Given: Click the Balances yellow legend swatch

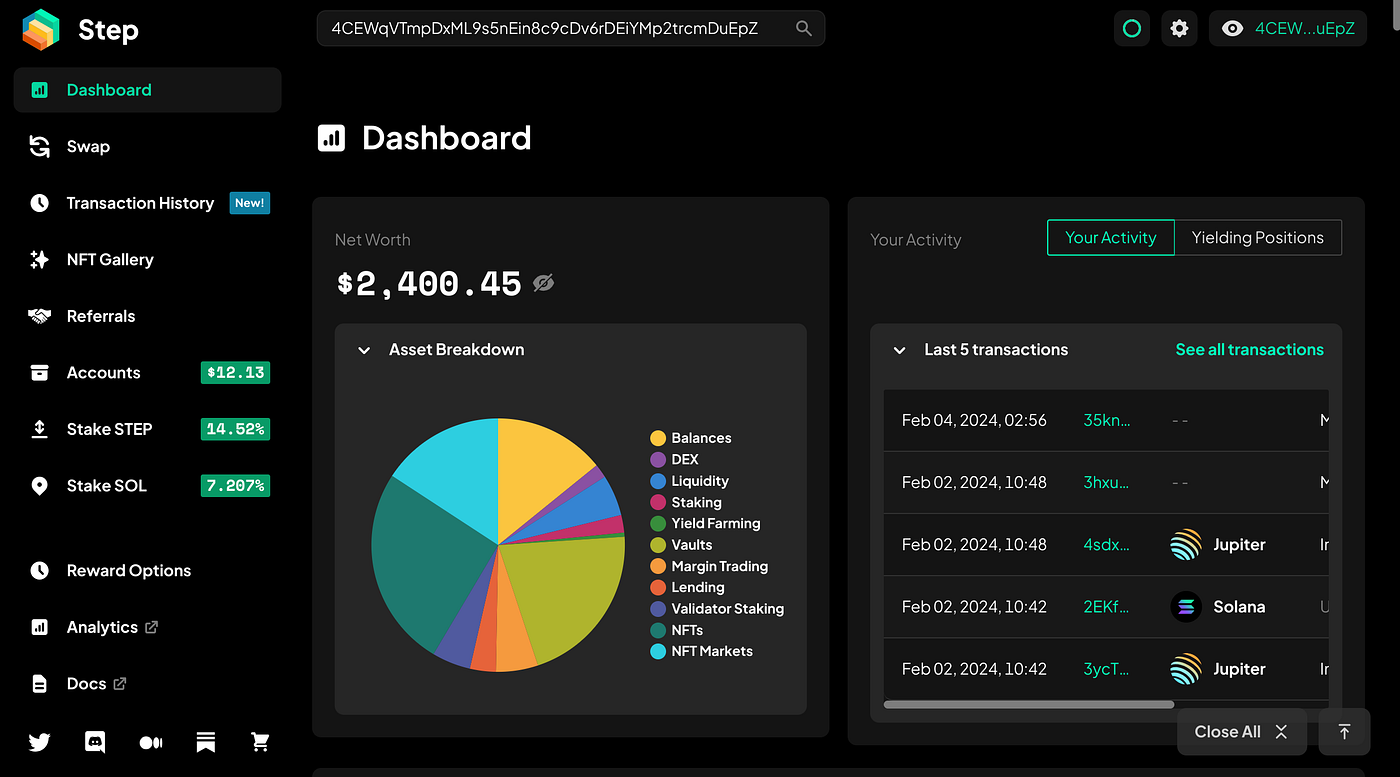Looking at the screenshot, I should (x=658, y=438).
